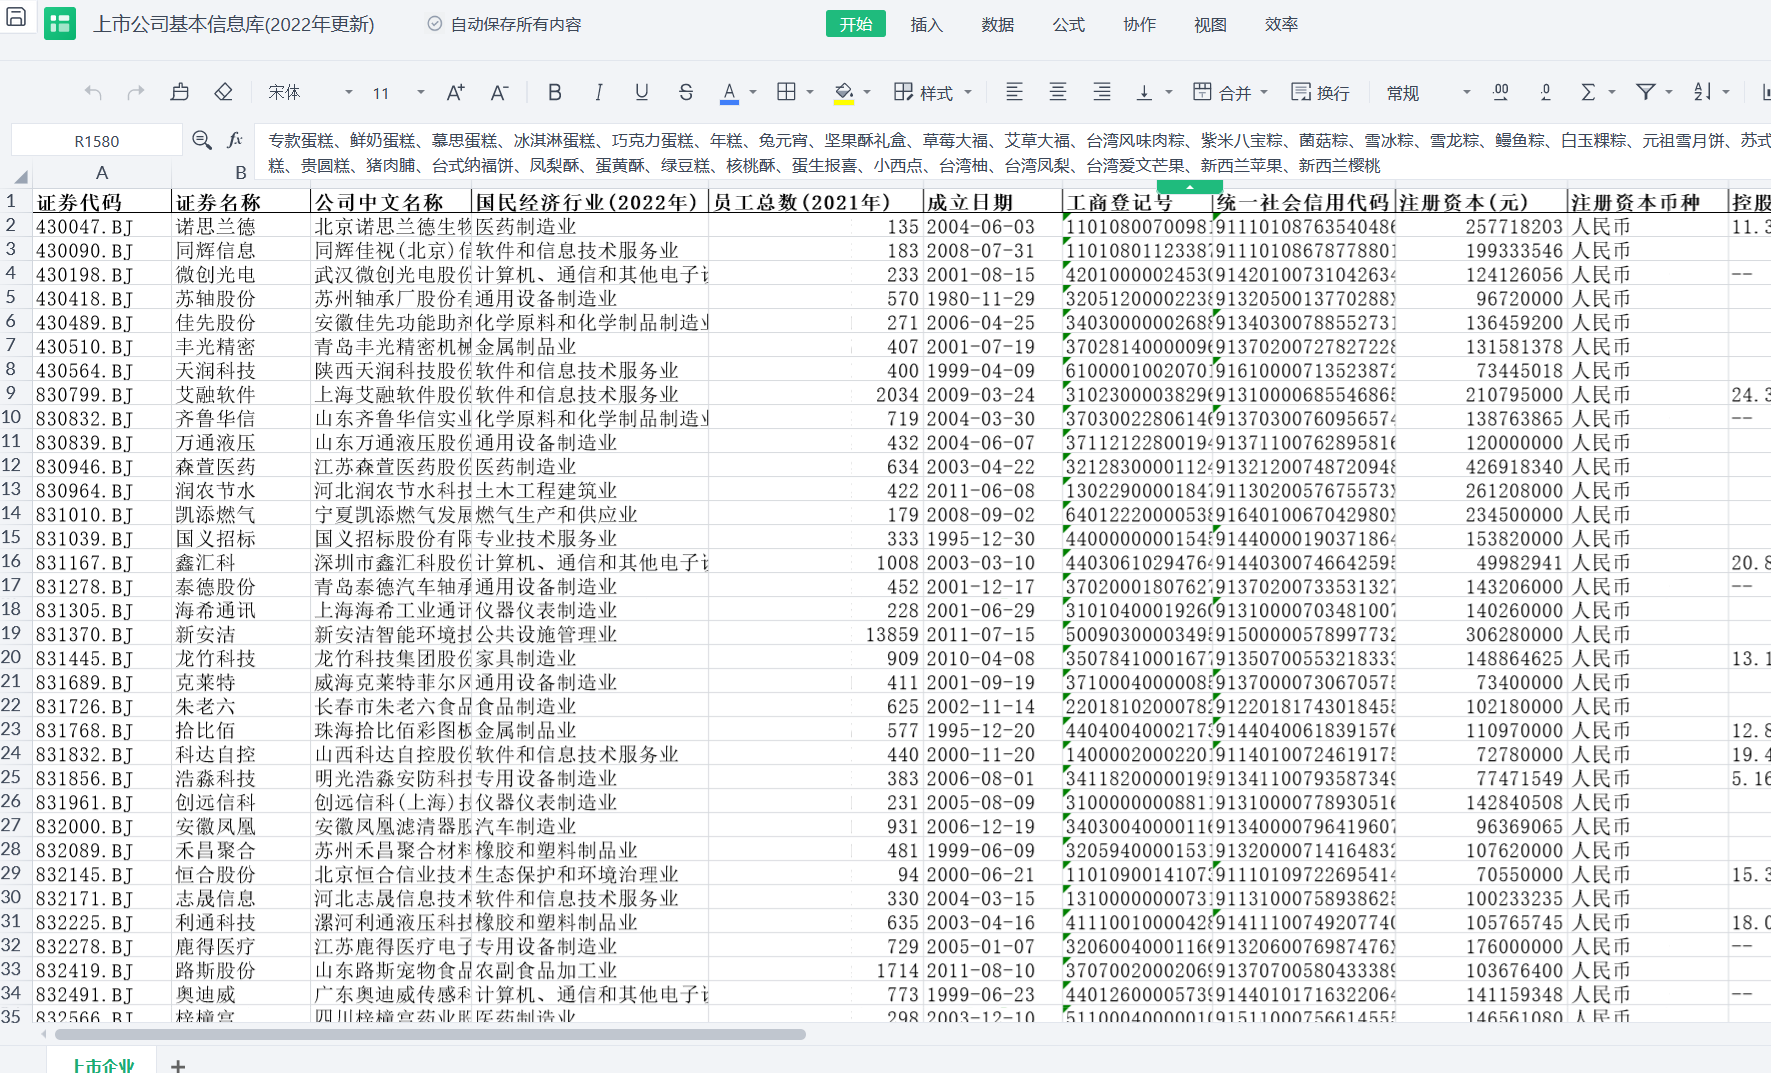The width and height of the screenshot is (1771, 1073).
Task: Click the horizontal scrollbar thumb
Action: [431, 1035]
